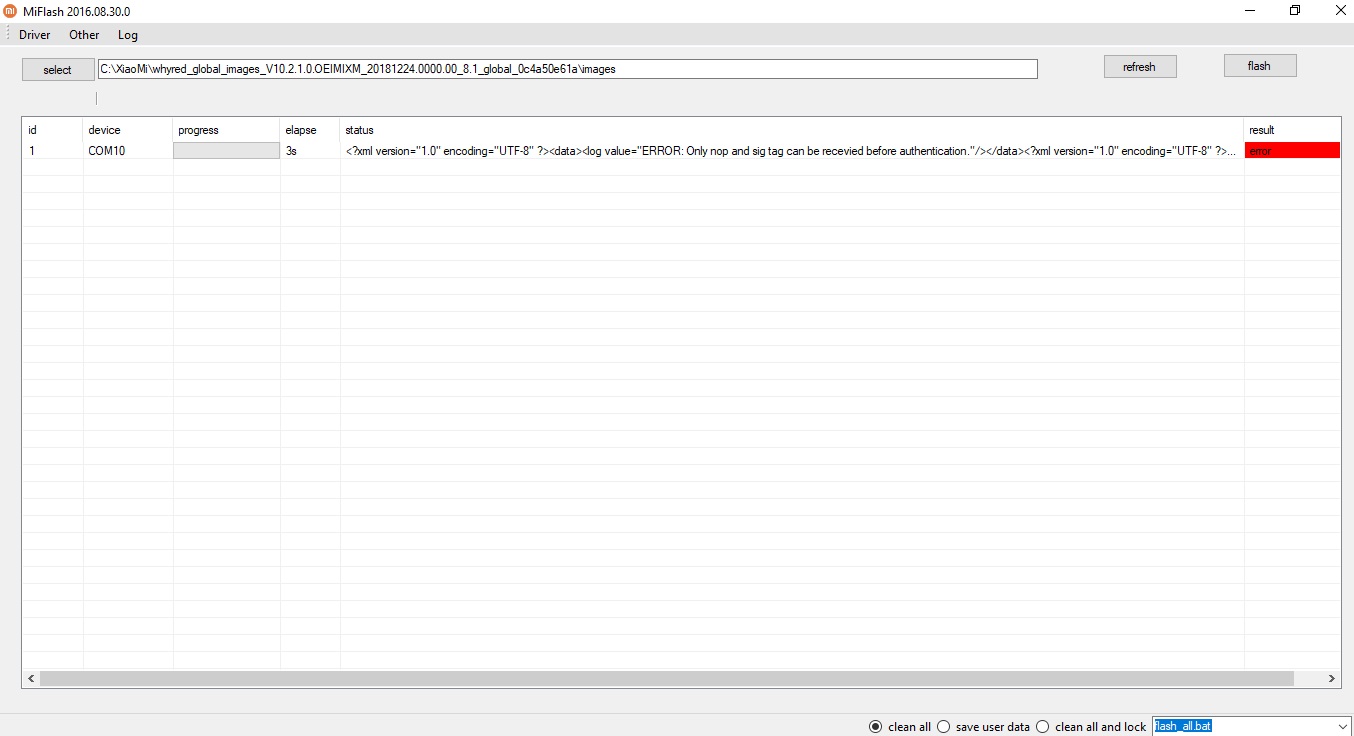Viewport: 1354px width, 736px height.
Task: Click the horizontal scrollbar right arrow
Action: [1331, 678]
